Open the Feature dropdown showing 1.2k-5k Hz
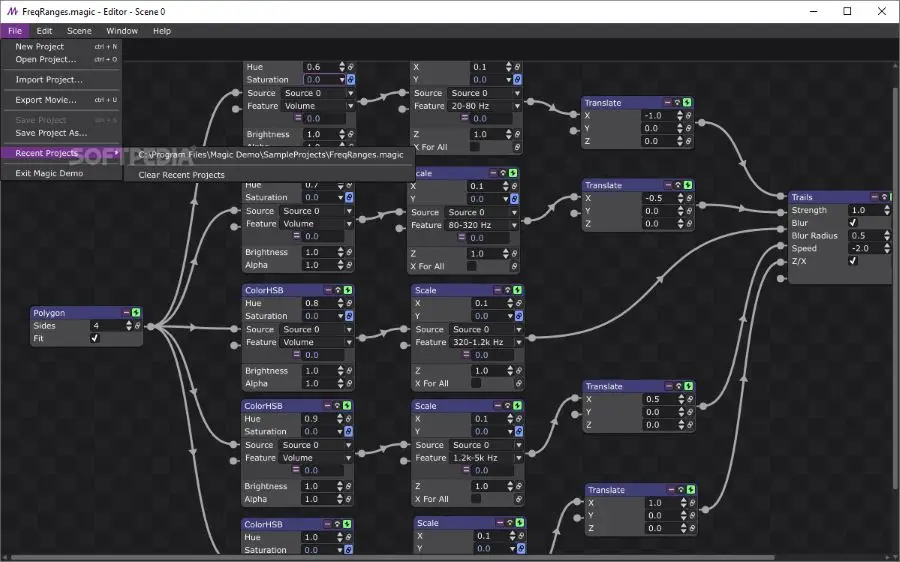The image size is (900, 562). click(x=485, y=458)
